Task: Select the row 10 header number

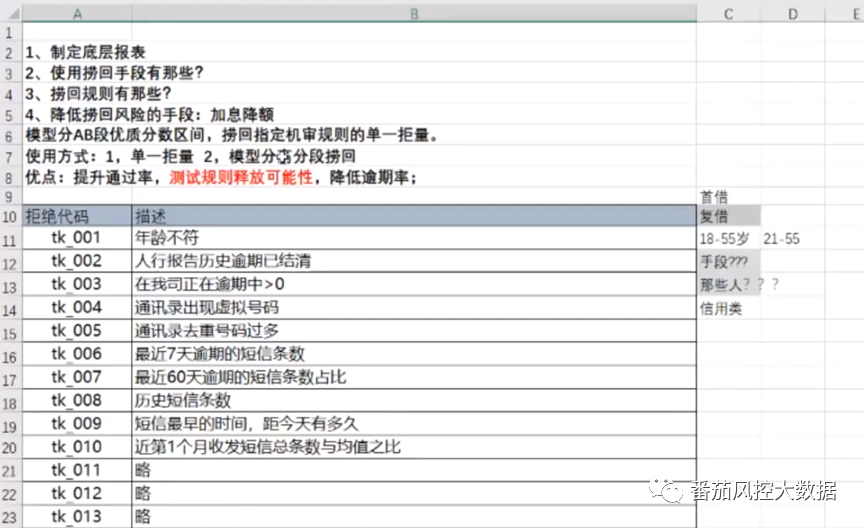Action: pos(11,216)
